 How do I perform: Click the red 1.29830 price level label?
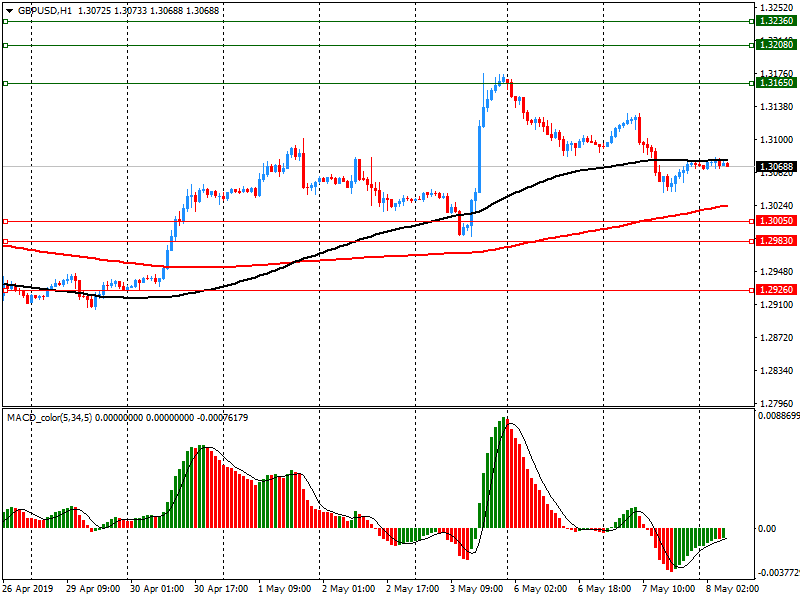776,241
